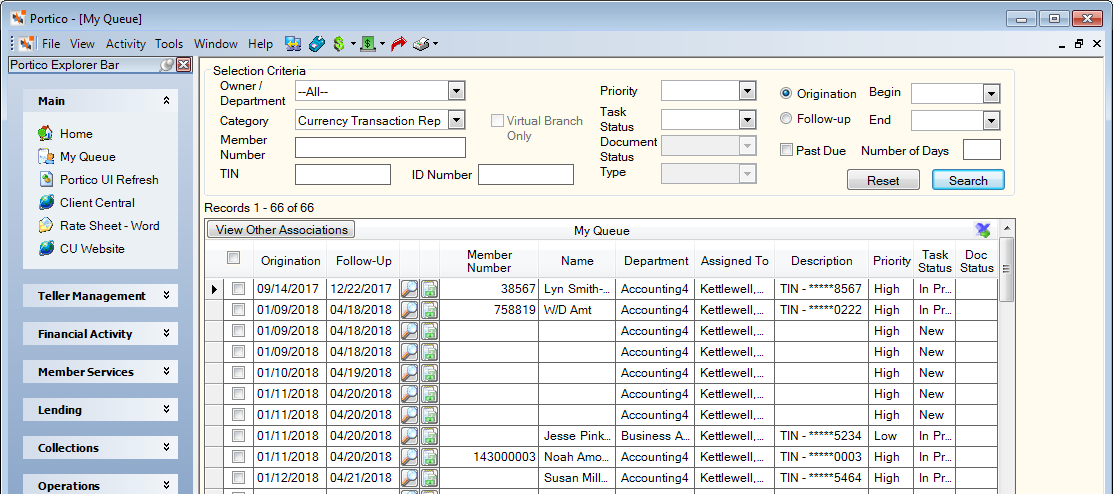Image resolution: width=1113 pixels, height=494 pixels.
Task: Select the Follow-up radio button
Action: [786, 119]
